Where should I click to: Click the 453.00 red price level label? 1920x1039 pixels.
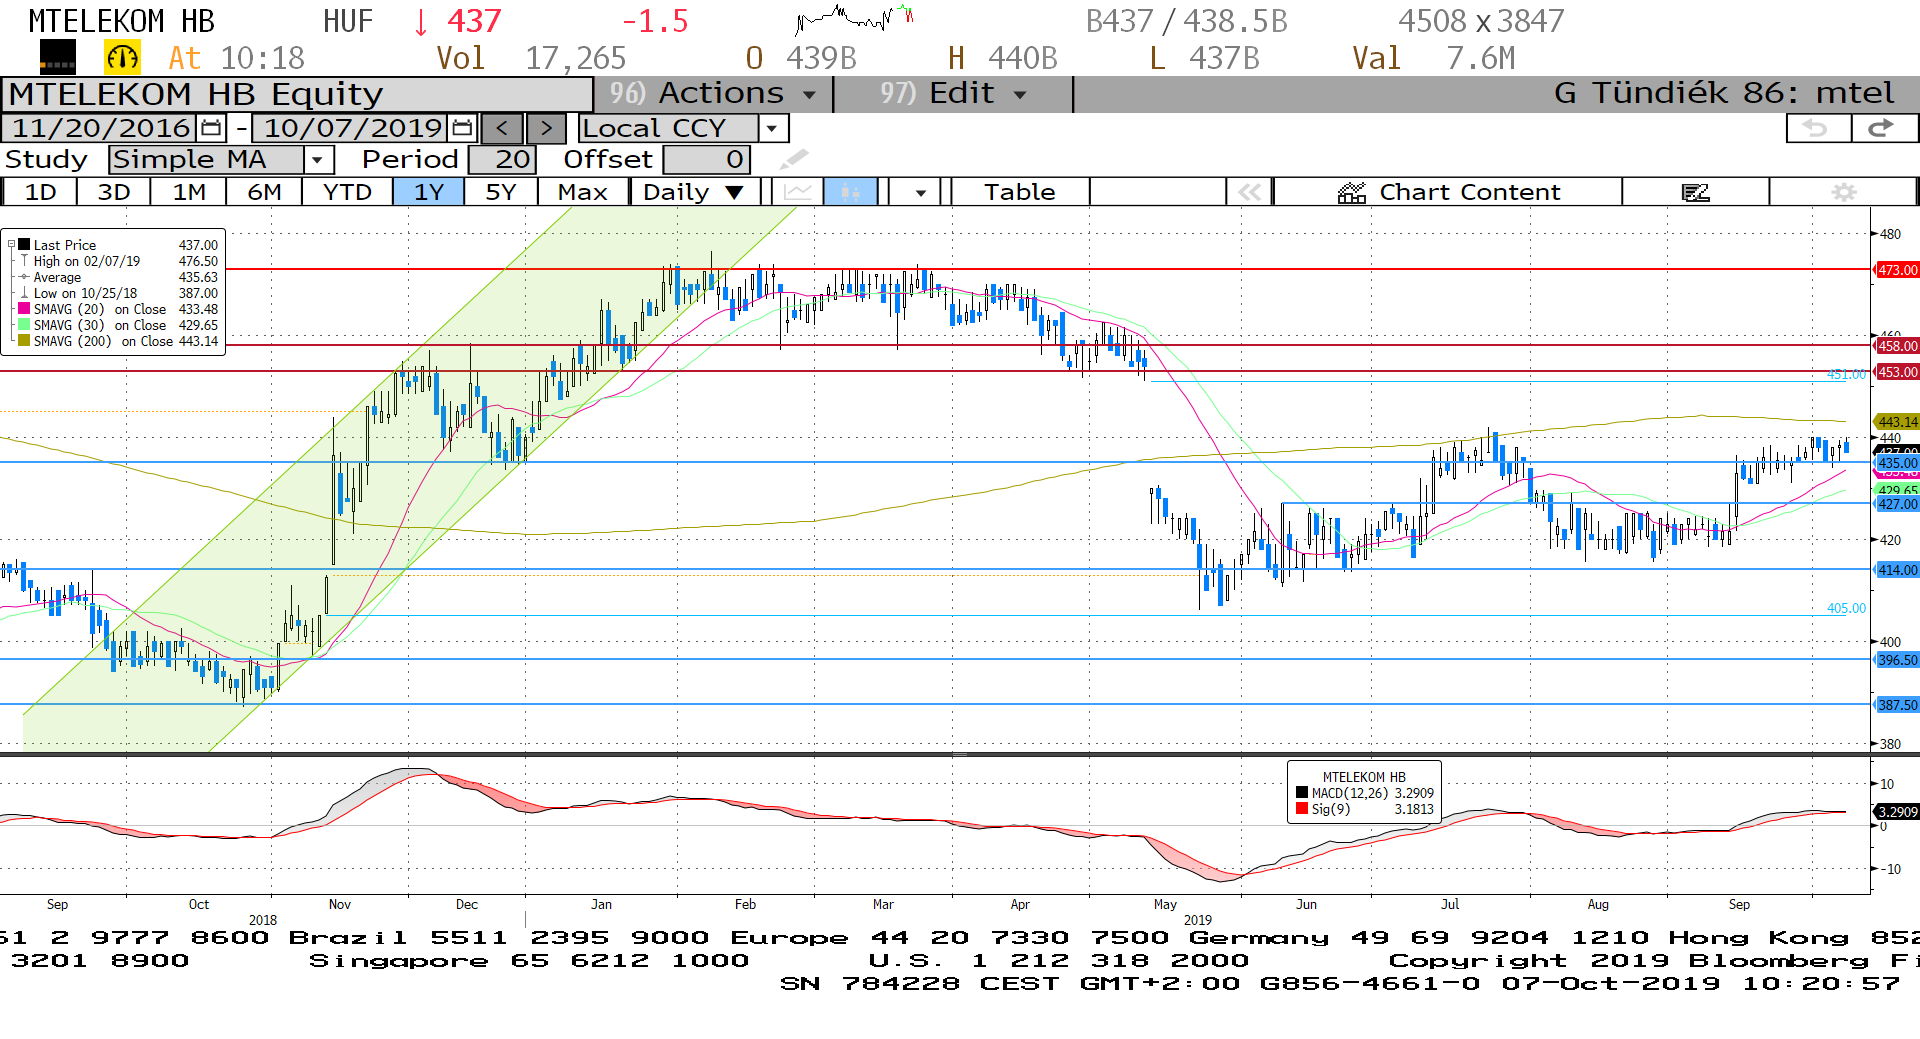click(x=1897, y=372)
